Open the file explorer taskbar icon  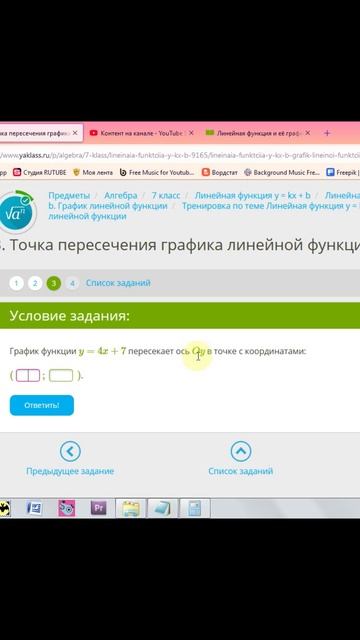pyautogui.click(x=131, y=508)
